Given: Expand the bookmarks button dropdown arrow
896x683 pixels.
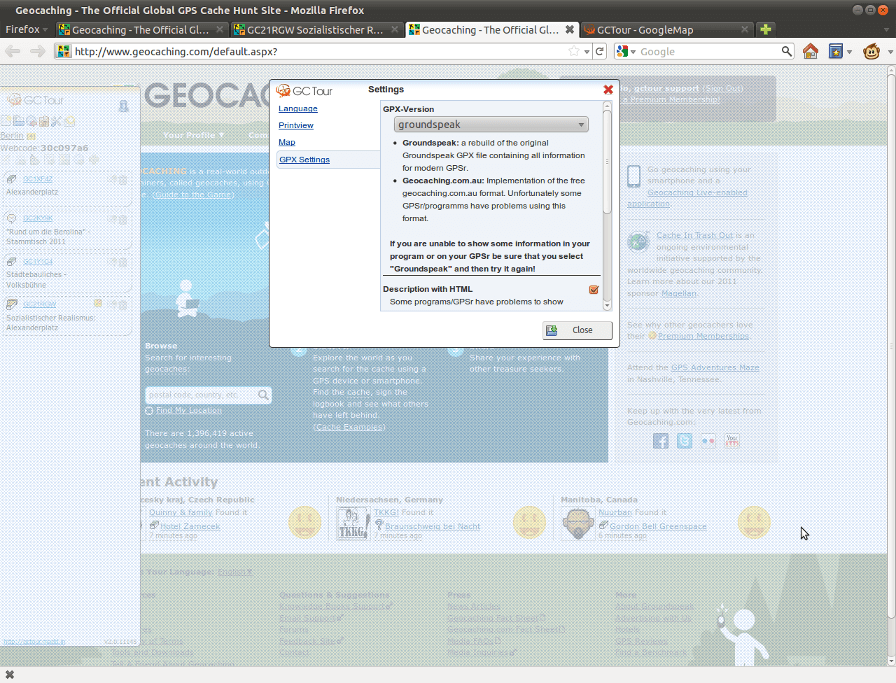Looking at the screenshot, I should coord(850,52).
